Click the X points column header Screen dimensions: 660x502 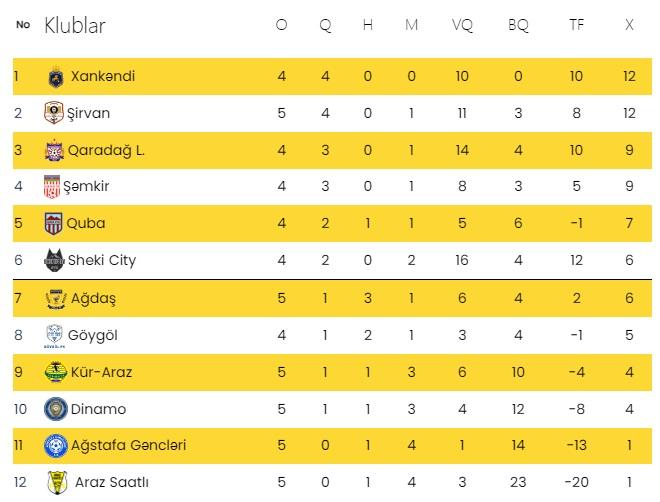(x=629, y=26)
